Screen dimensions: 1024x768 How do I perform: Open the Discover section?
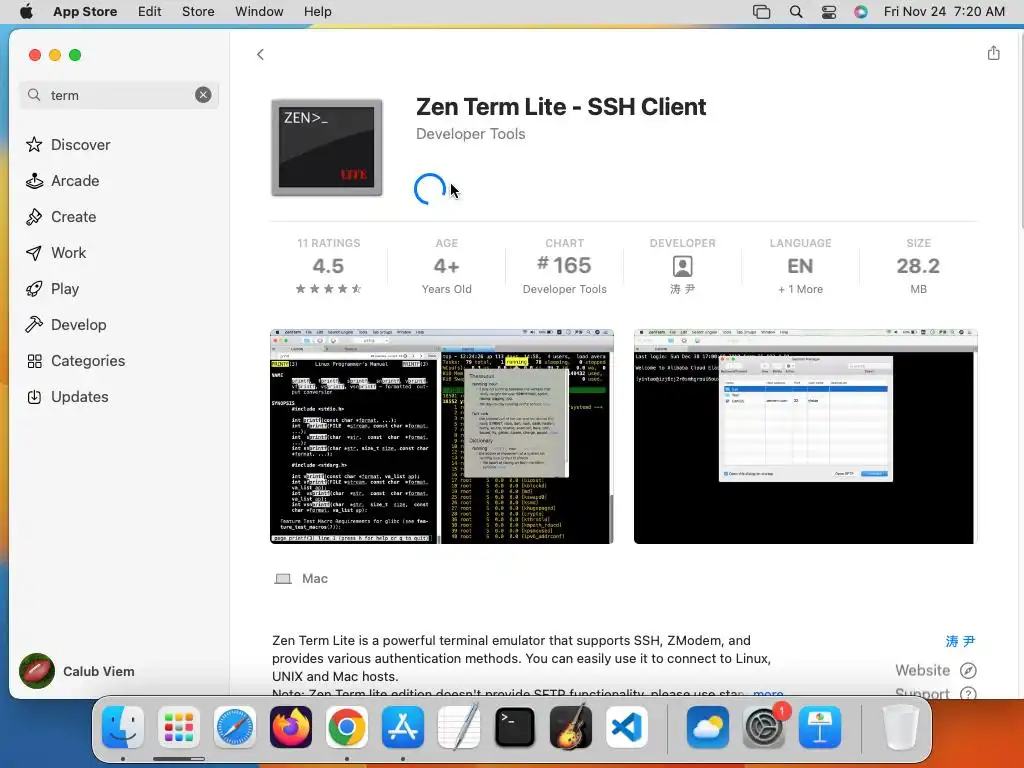coord(68,144)
